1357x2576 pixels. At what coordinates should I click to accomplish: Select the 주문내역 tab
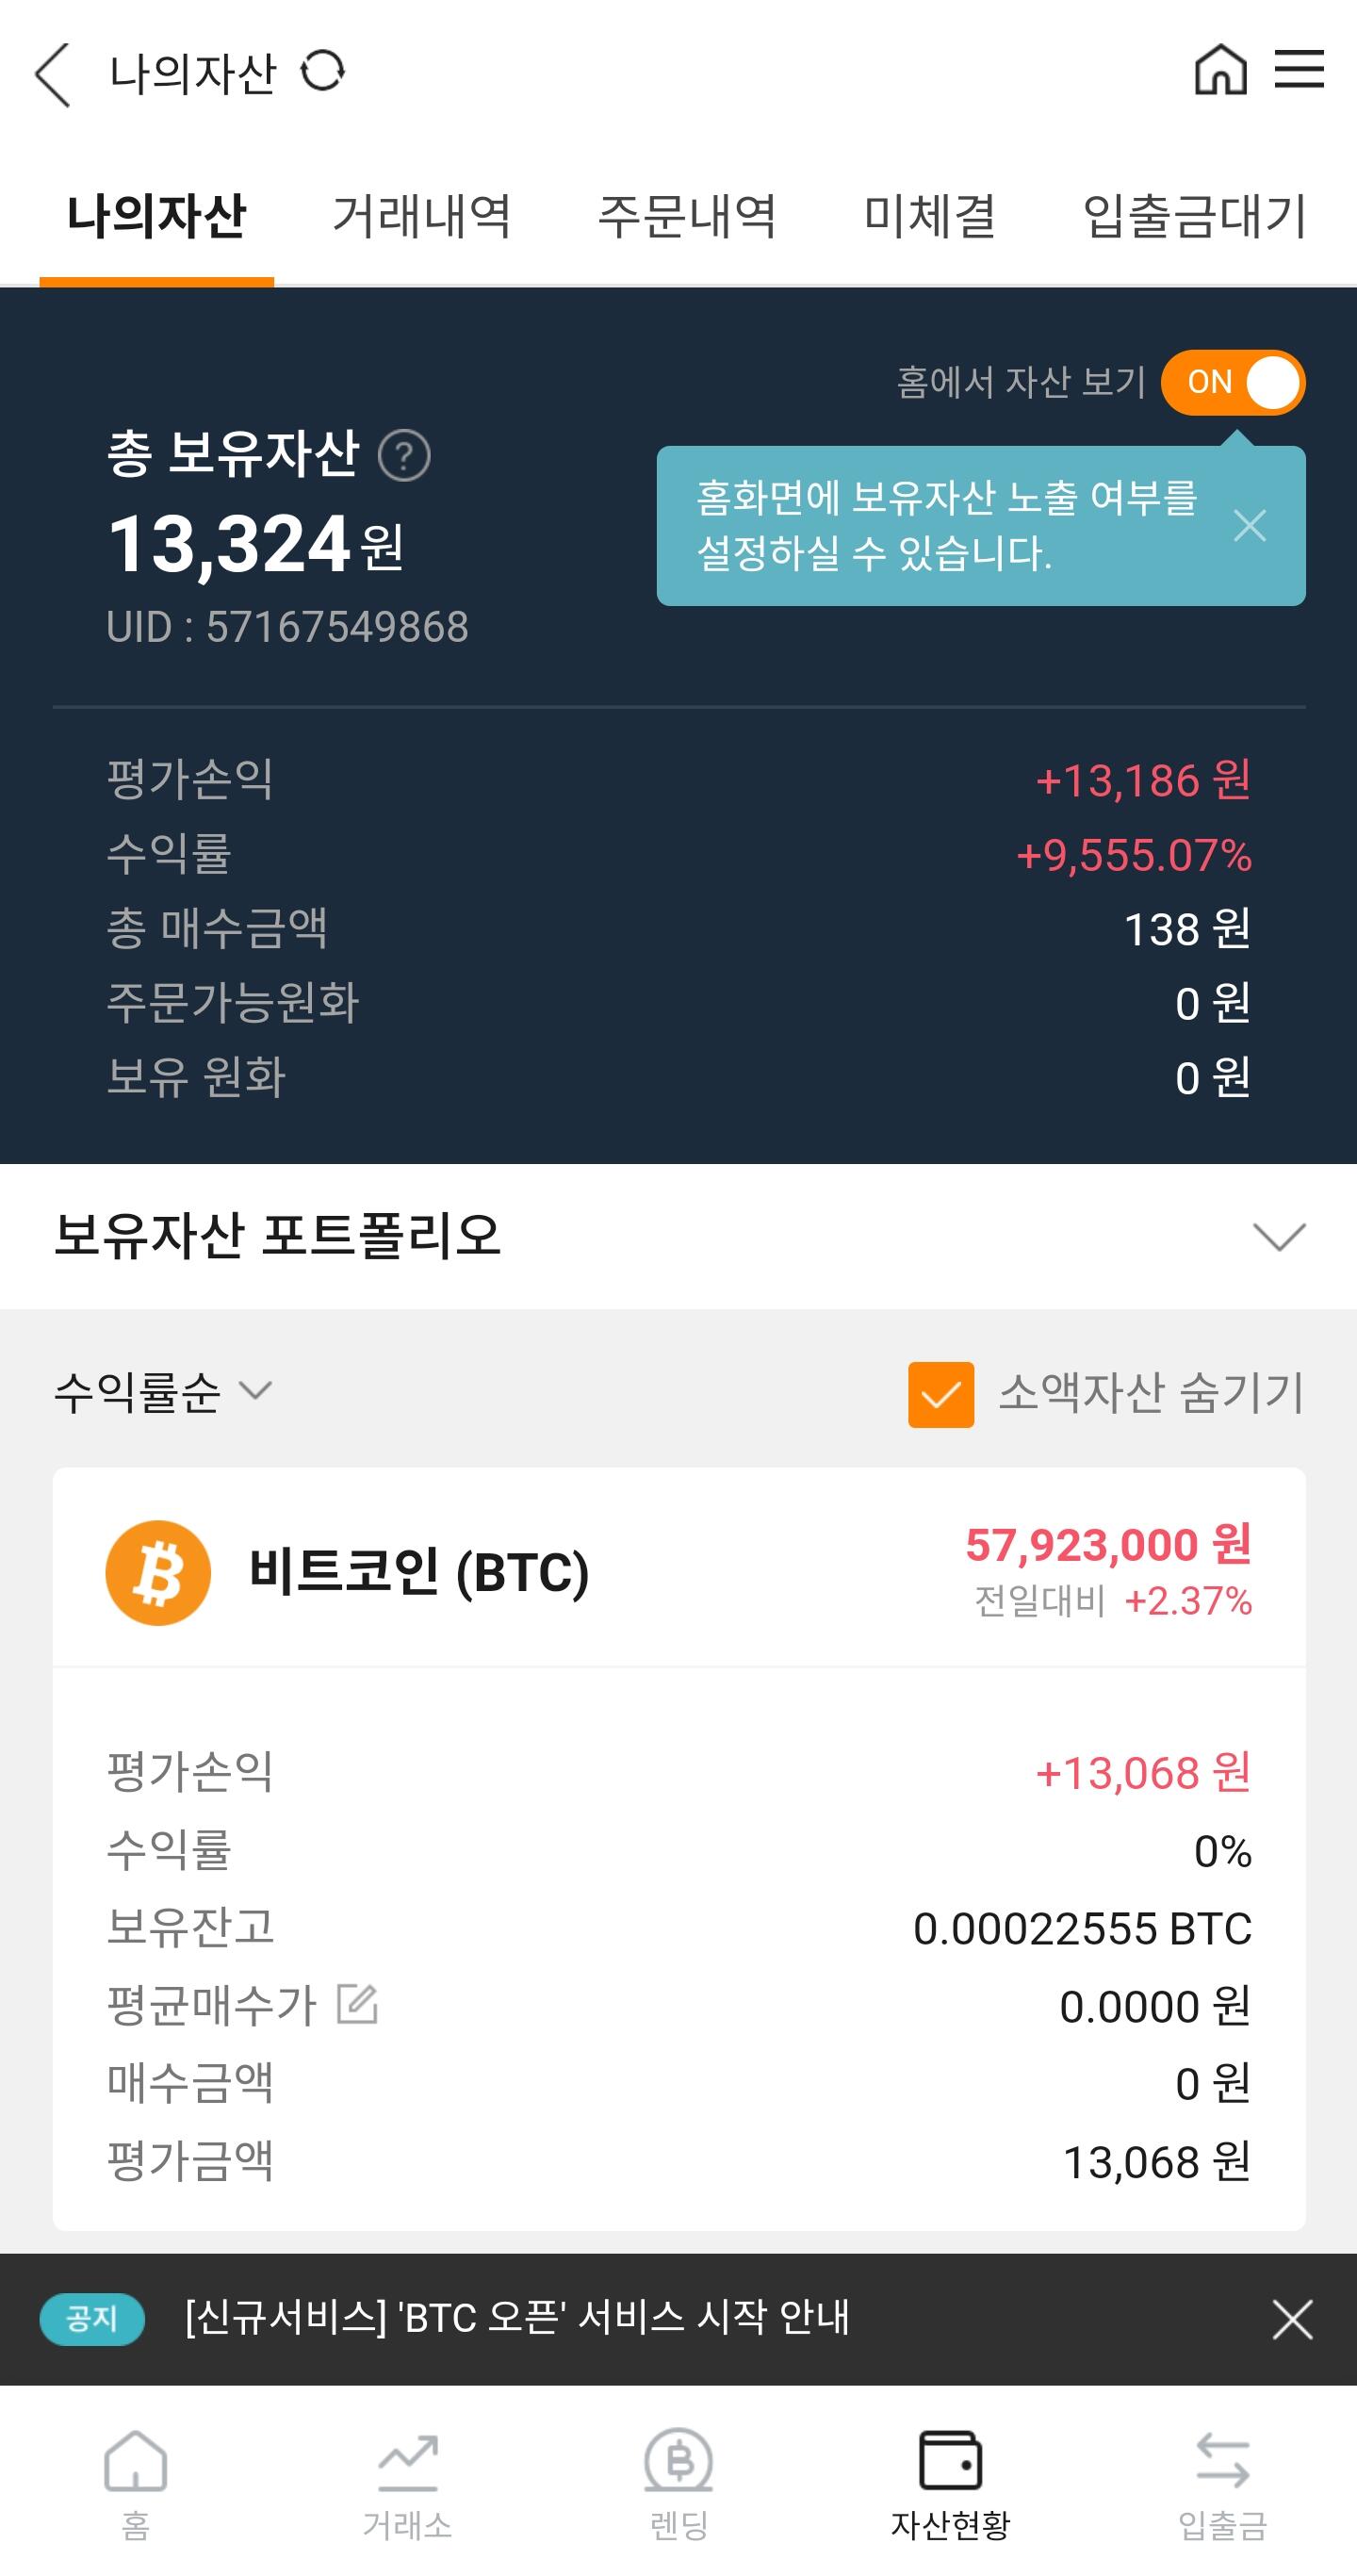687,216
